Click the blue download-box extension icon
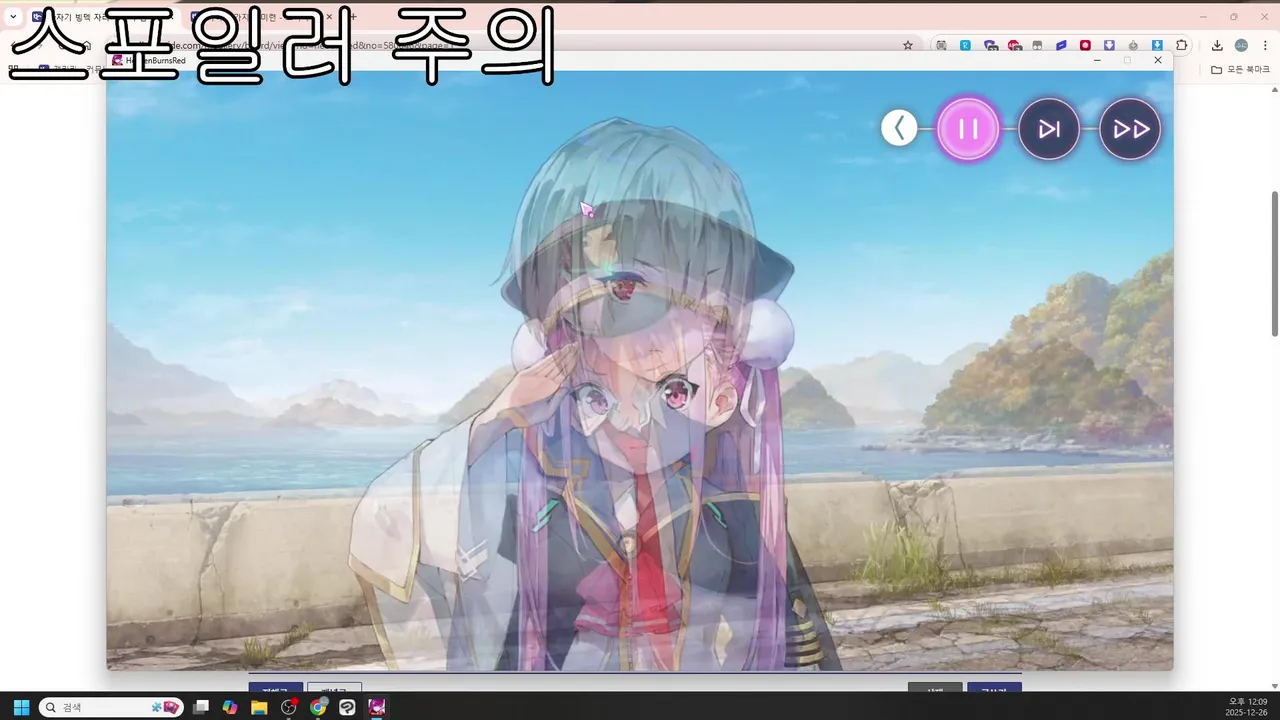 tap(1157, 45)
